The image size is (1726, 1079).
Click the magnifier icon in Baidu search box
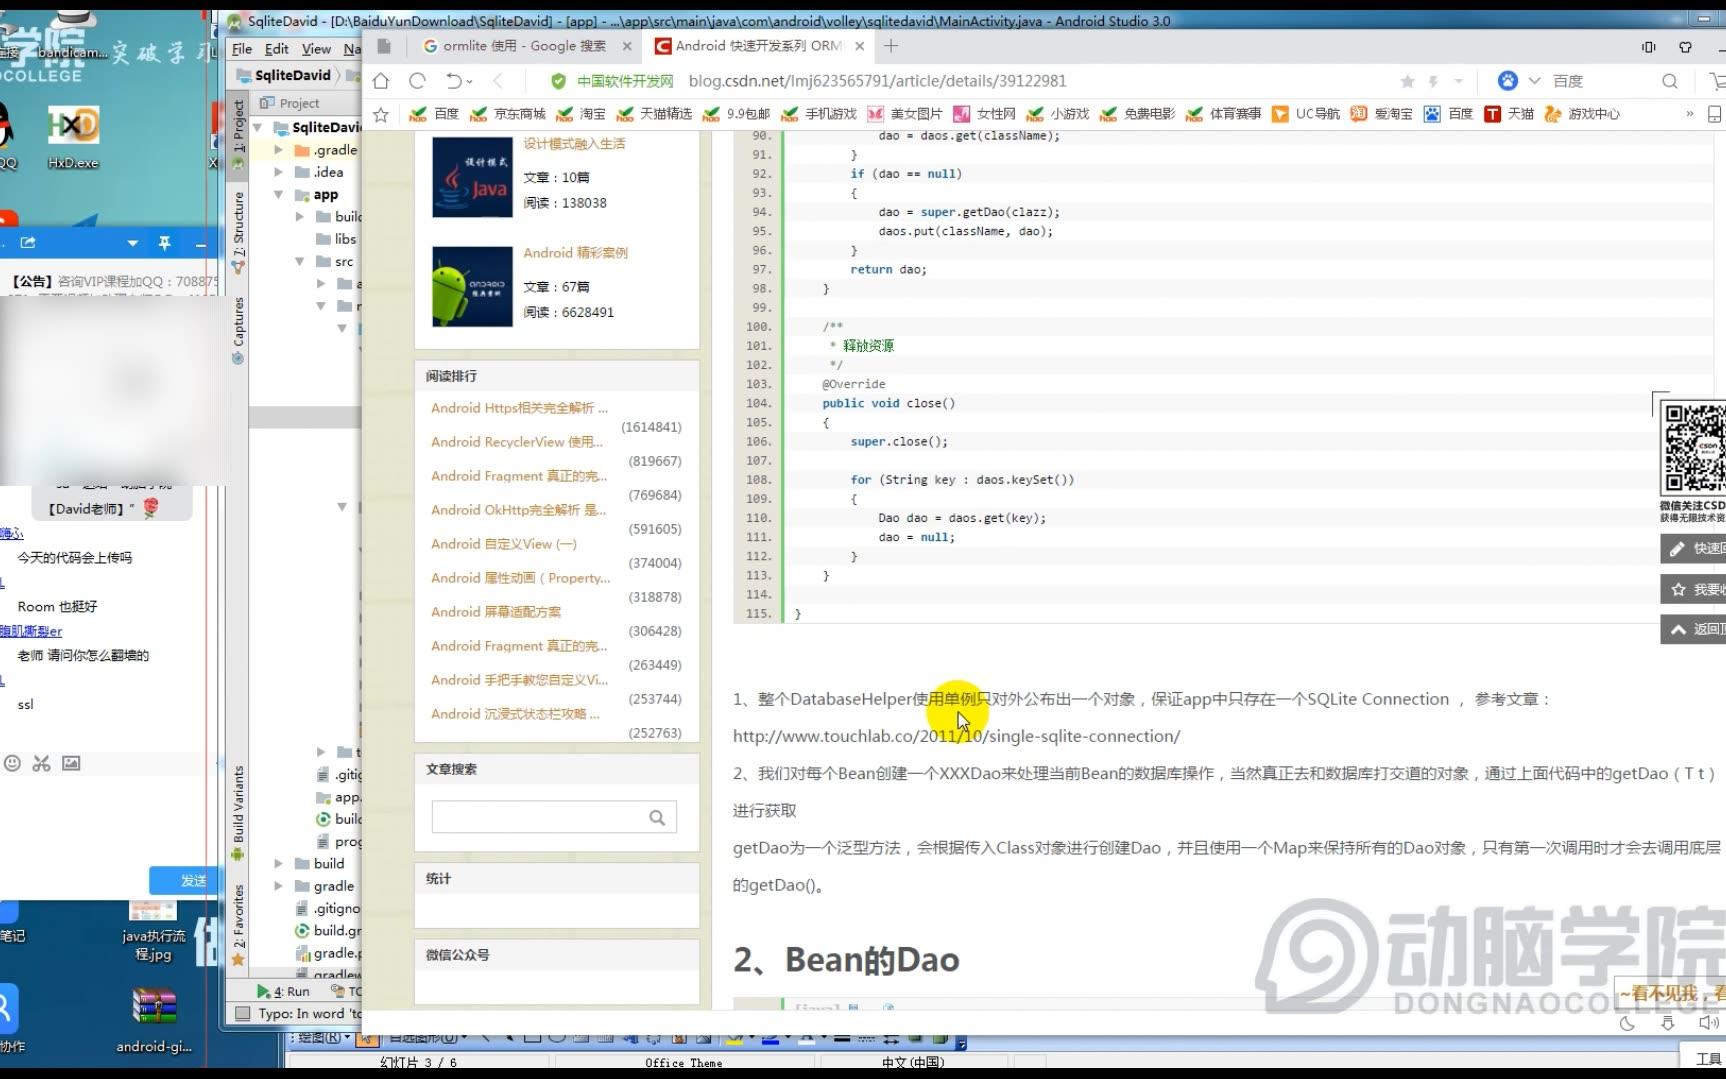(x=1669, y=81)
